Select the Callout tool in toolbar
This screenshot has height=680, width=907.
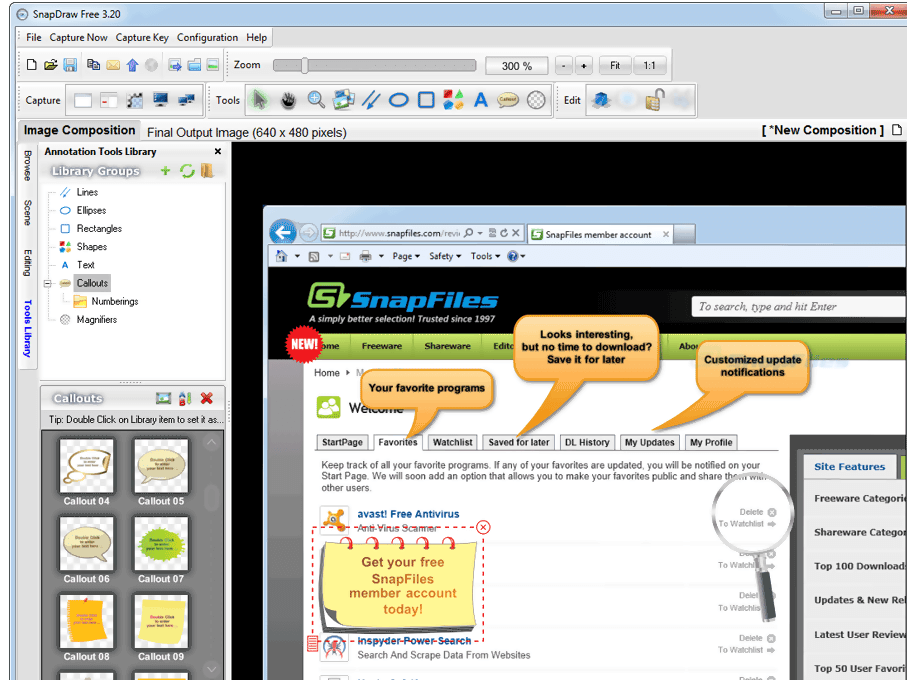click(x=508, y=100)
